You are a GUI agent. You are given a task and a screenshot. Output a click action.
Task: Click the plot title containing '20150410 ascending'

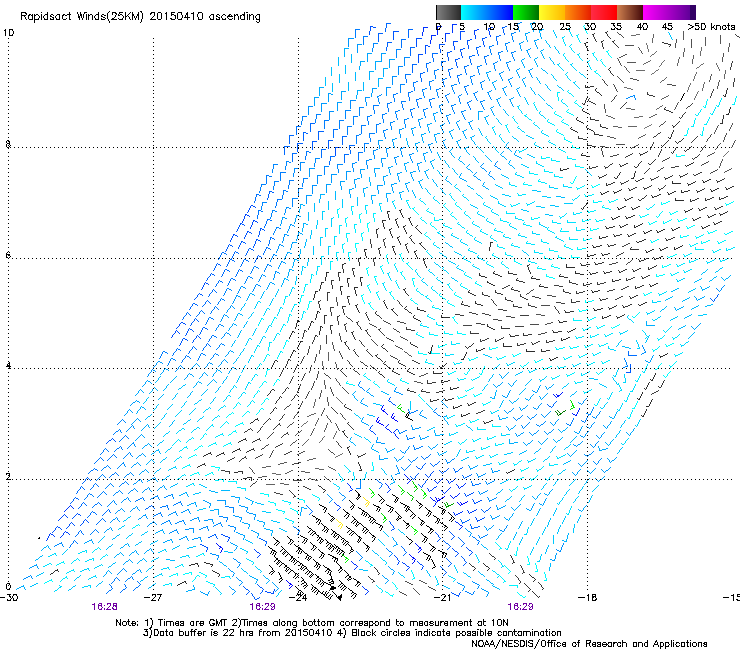click(140, 17)
